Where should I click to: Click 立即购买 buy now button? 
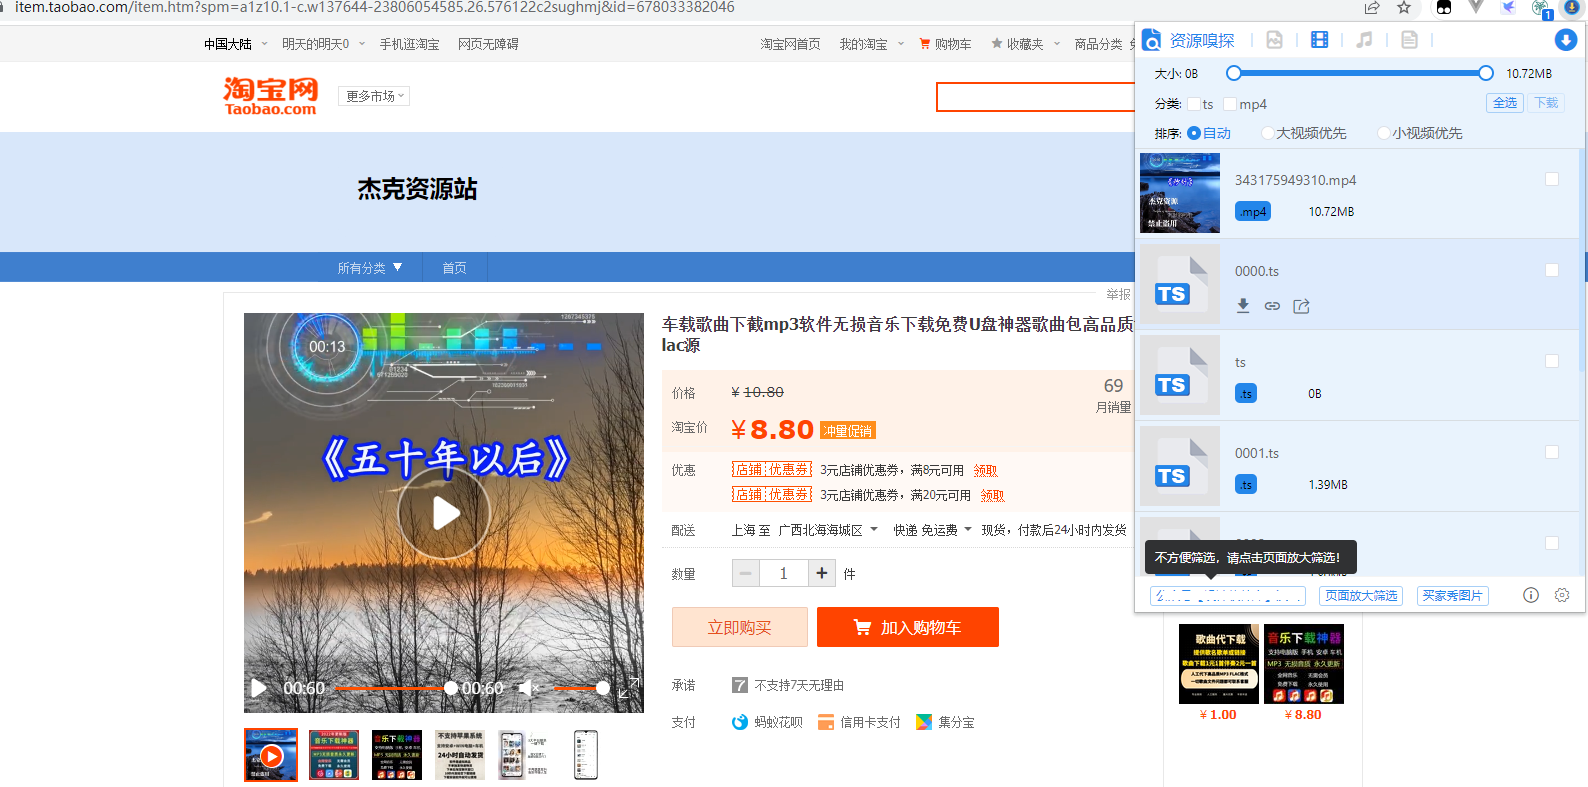[x=739, y=627]
